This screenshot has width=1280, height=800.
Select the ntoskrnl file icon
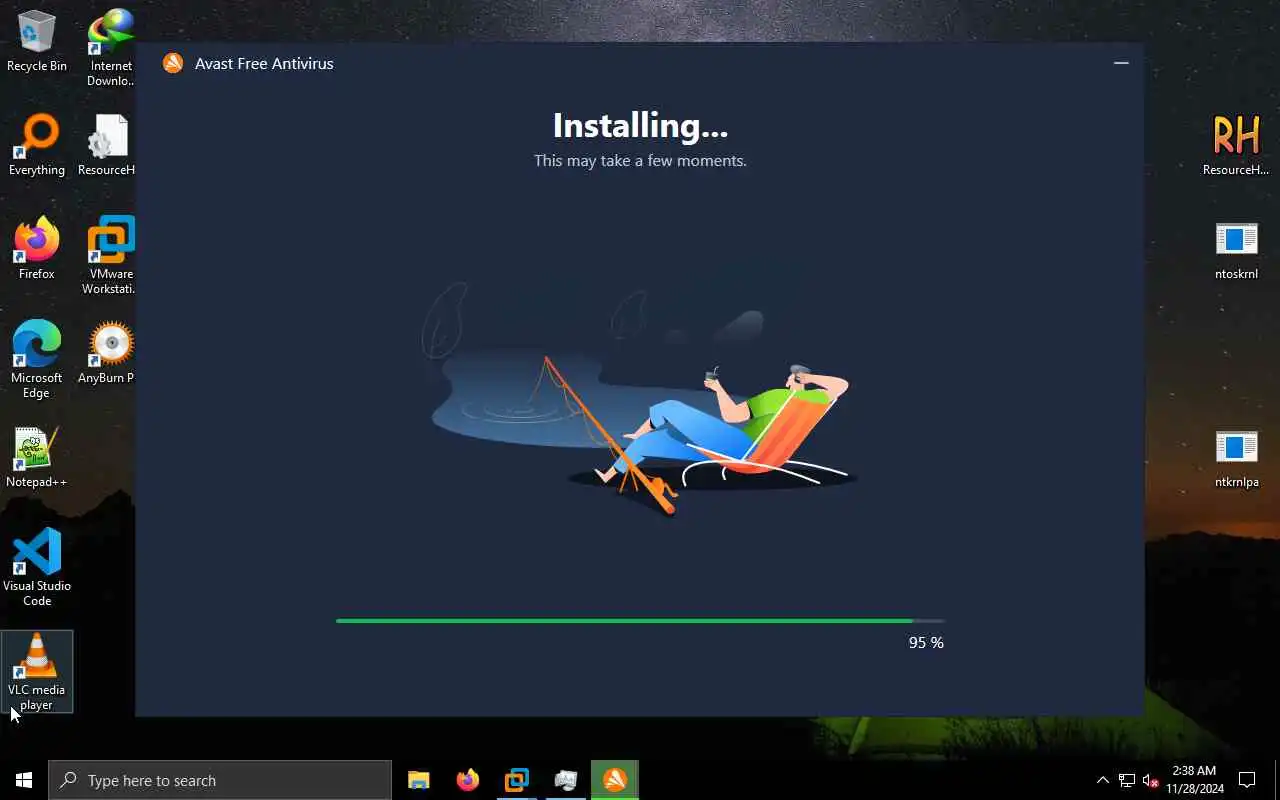coord(1236,250)
